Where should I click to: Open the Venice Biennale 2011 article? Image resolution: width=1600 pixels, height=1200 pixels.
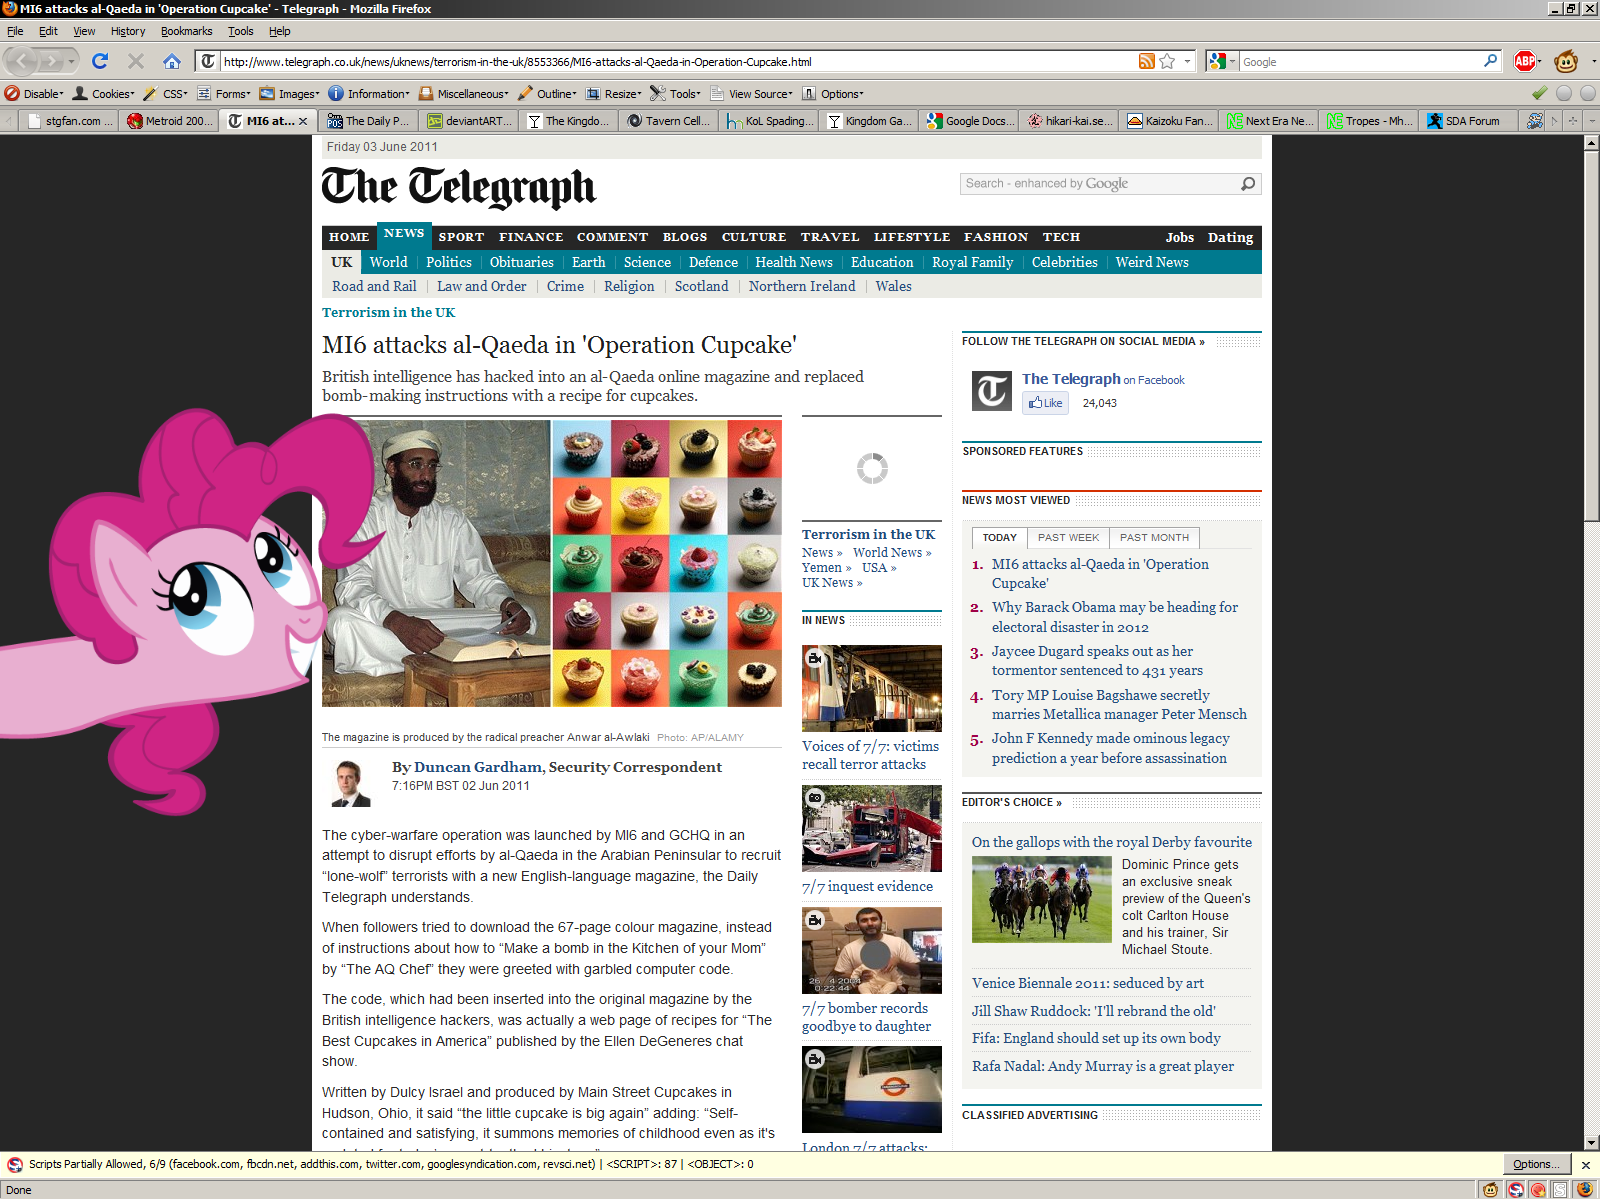coord(1088,983)
